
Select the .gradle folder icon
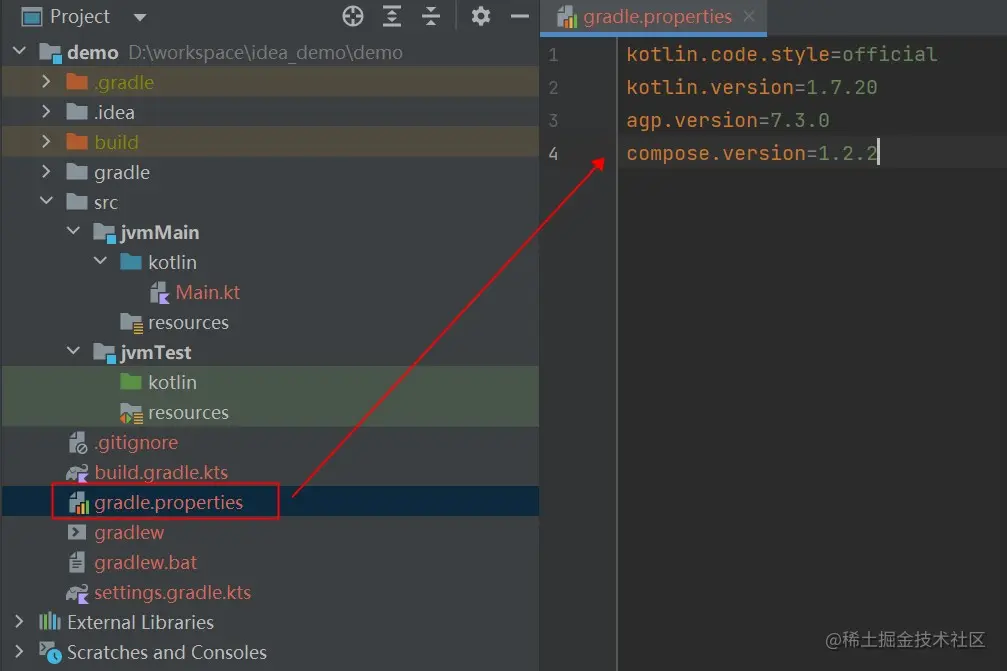[x=77, y=82]
